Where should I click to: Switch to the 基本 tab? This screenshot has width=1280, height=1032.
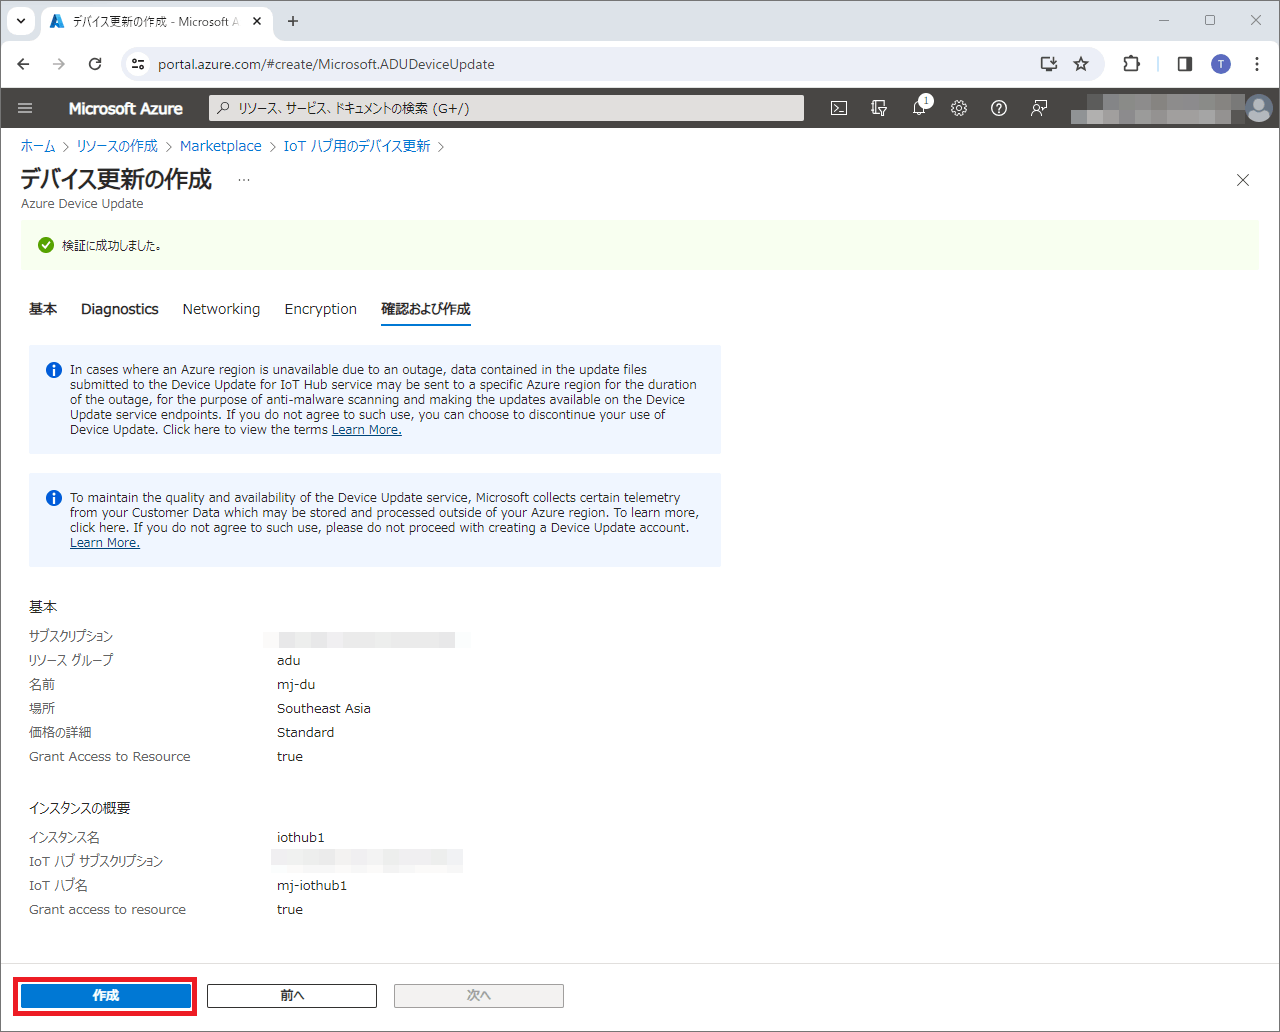(43, 309)
